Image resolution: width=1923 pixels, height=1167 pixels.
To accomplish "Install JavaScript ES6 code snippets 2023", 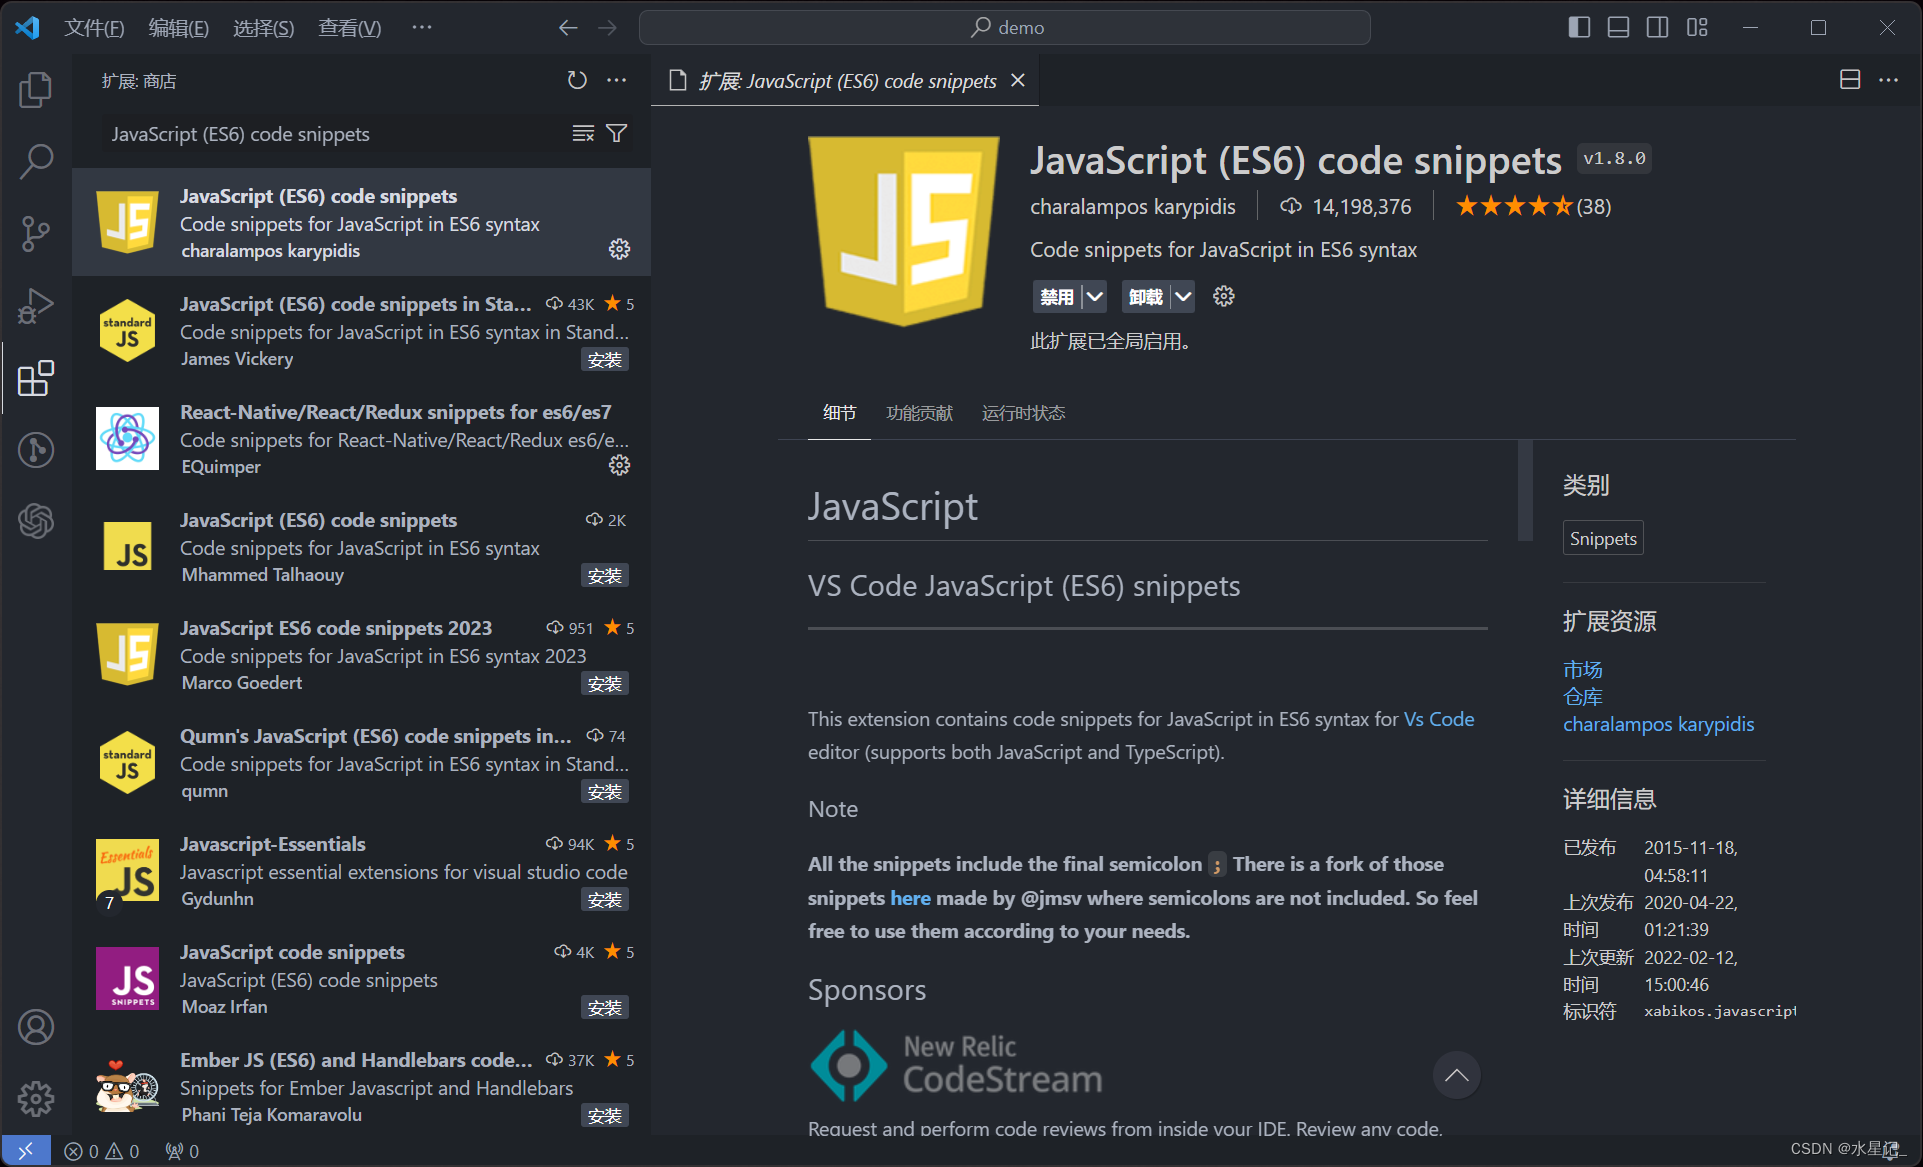I will tap(605, 684).
